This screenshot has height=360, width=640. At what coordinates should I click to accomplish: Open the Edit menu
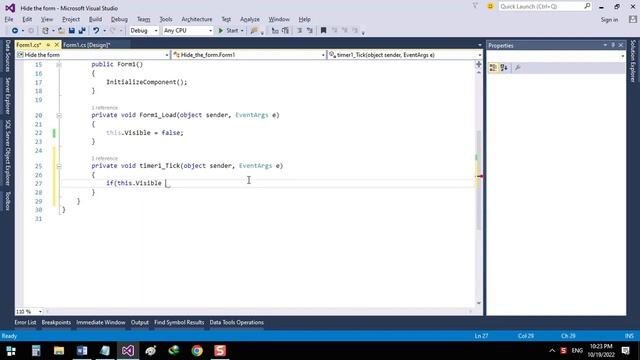tap(27, 19)
